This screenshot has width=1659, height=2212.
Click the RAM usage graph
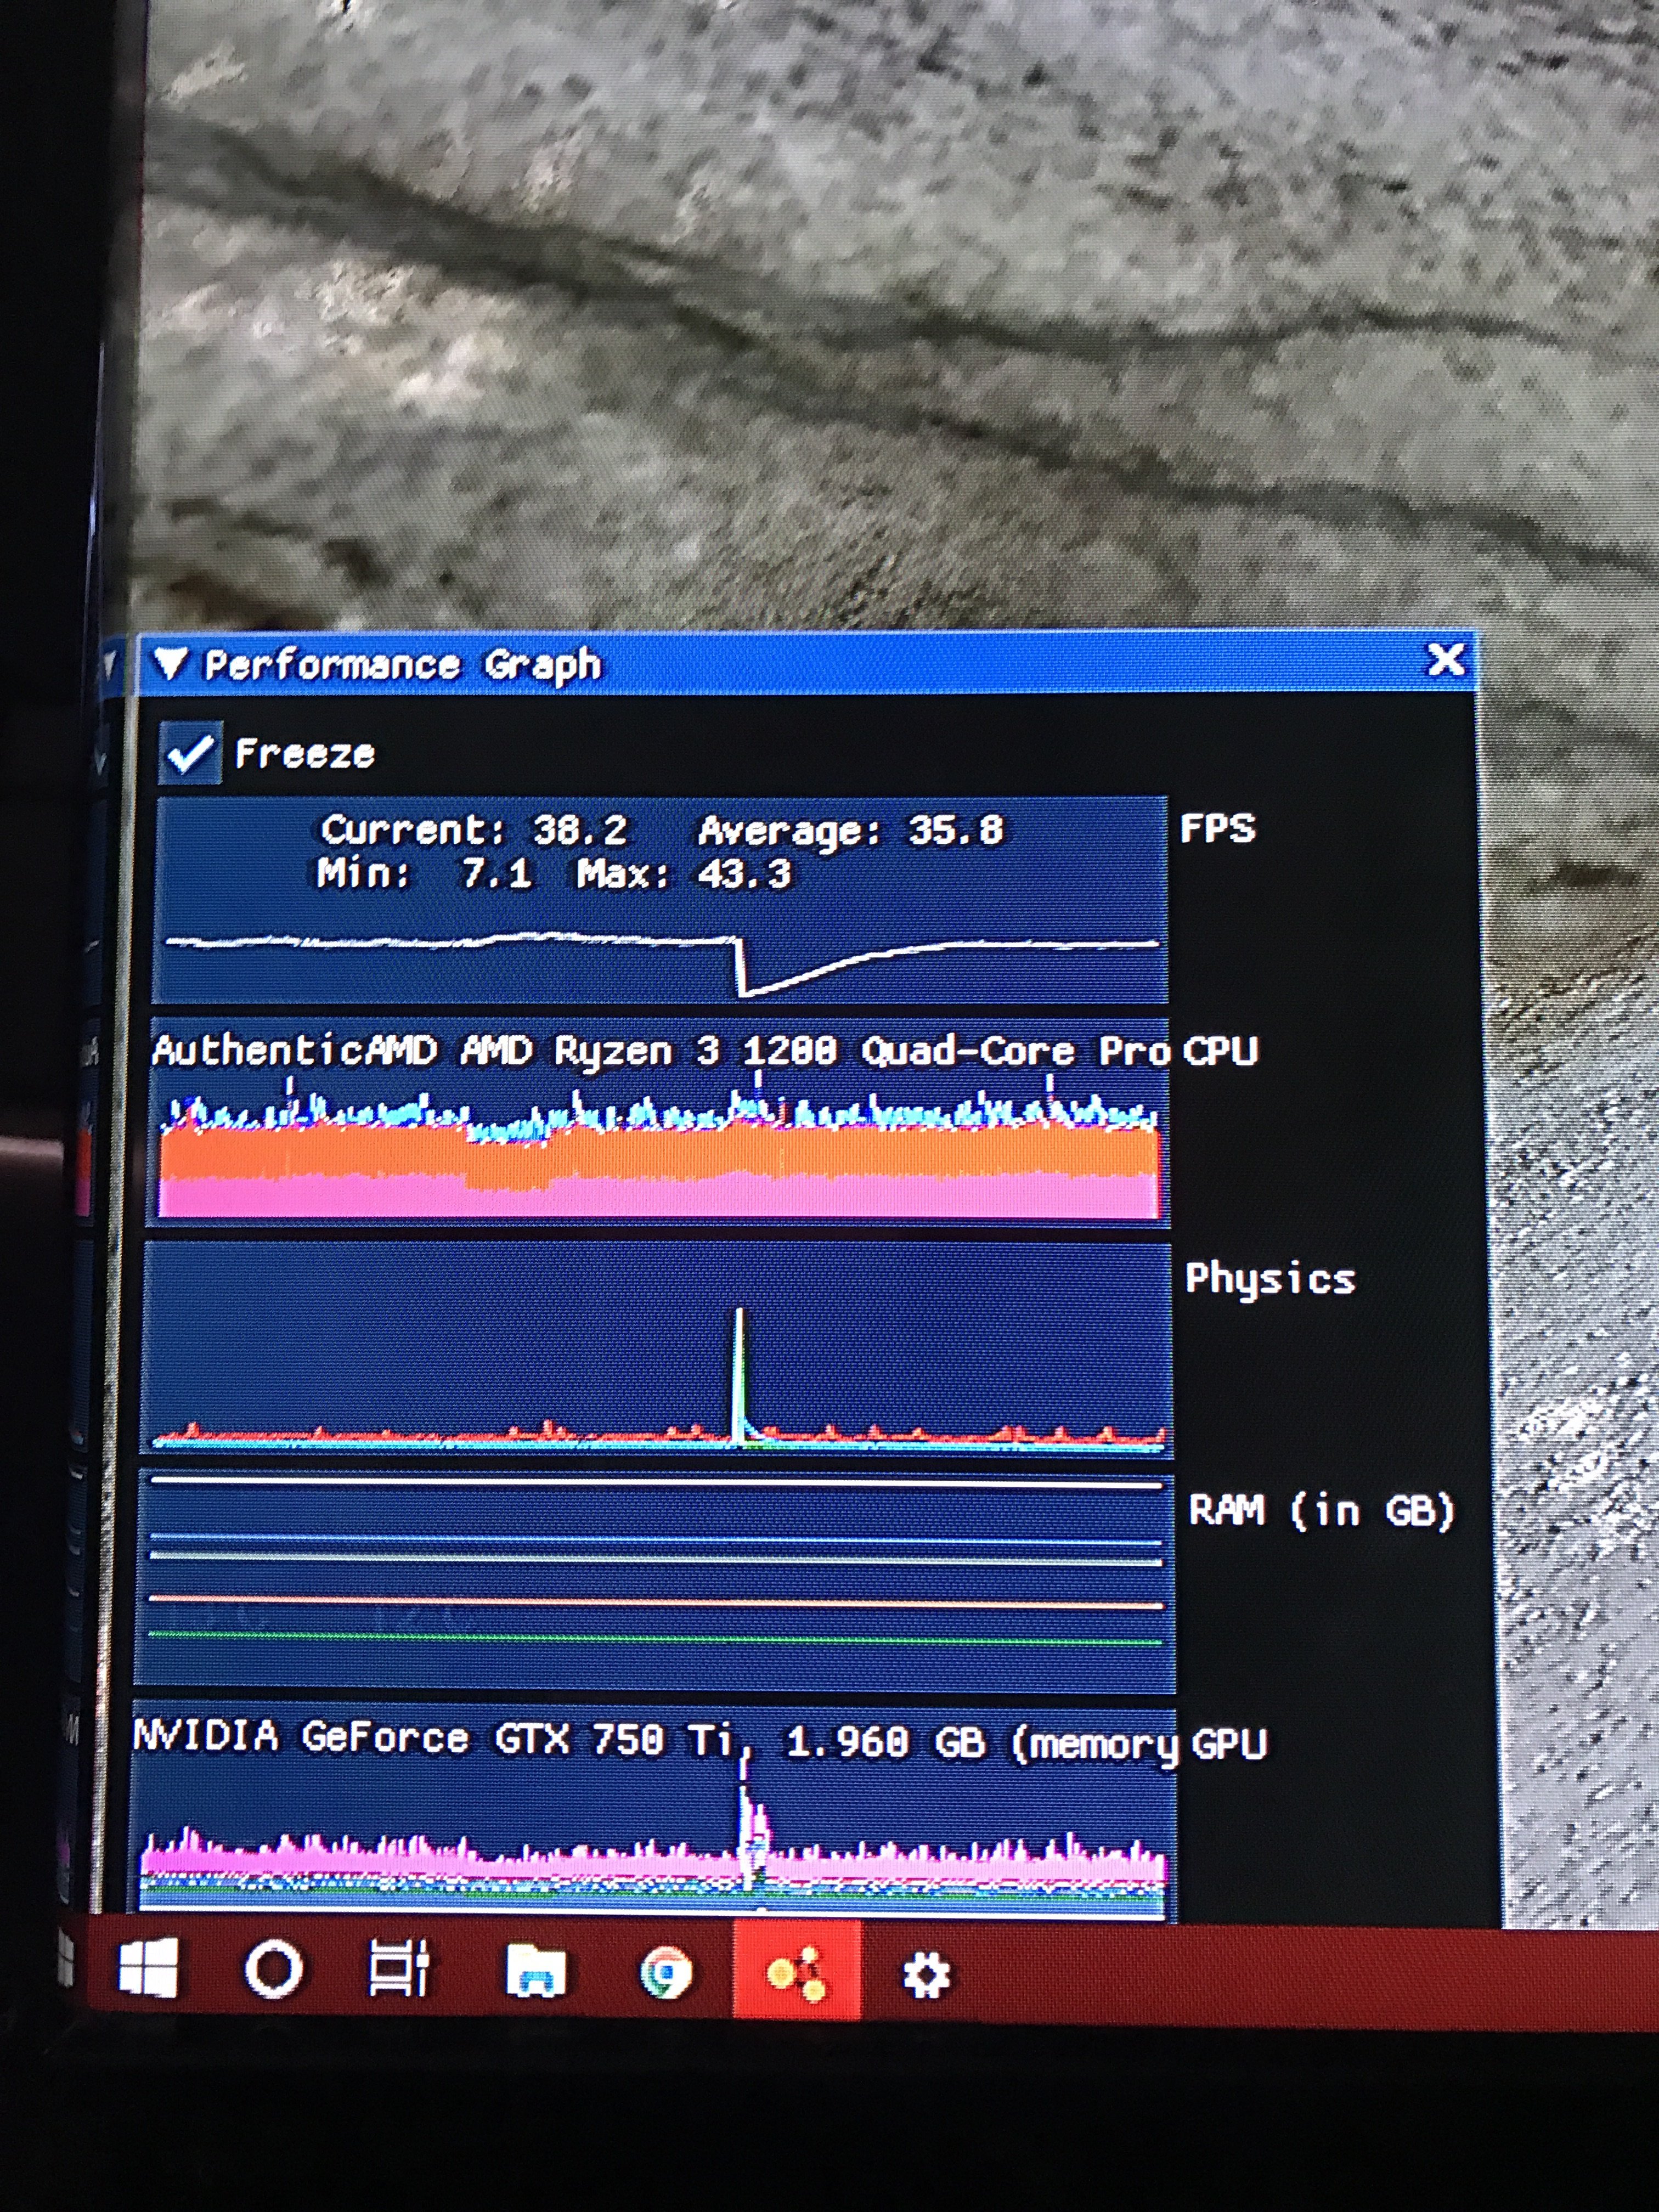point(656,1582)
